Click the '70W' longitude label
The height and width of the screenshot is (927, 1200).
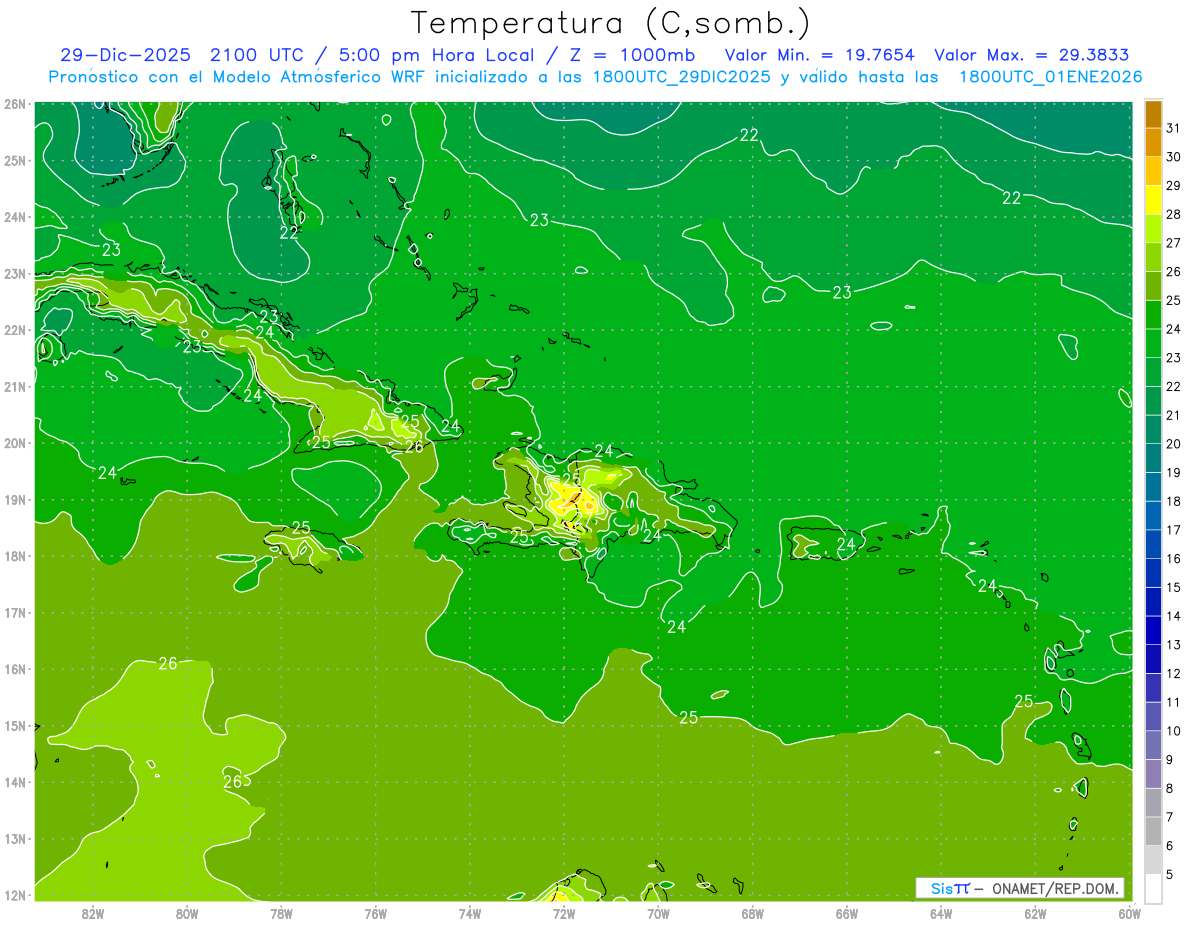tap(658, 914)
